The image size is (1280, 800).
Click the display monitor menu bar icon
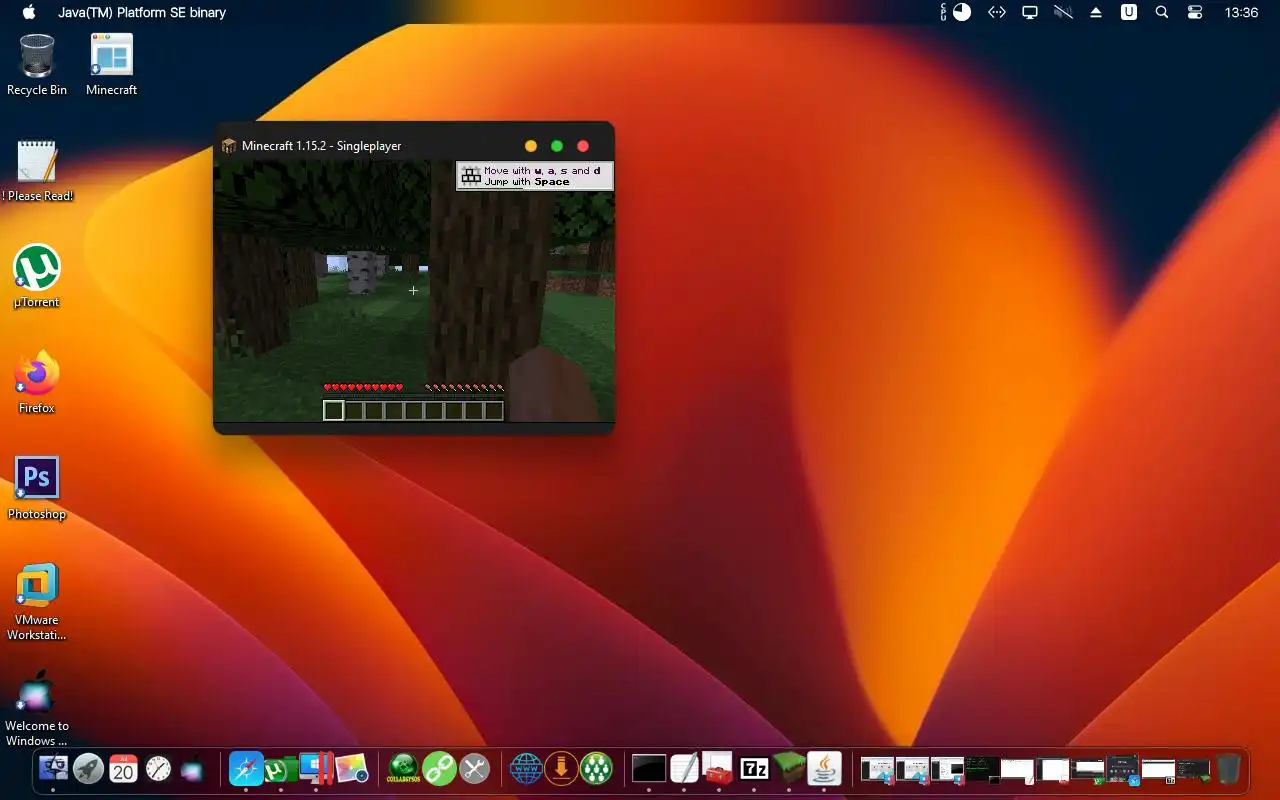pyautogui.click(x=1030, y=12)
